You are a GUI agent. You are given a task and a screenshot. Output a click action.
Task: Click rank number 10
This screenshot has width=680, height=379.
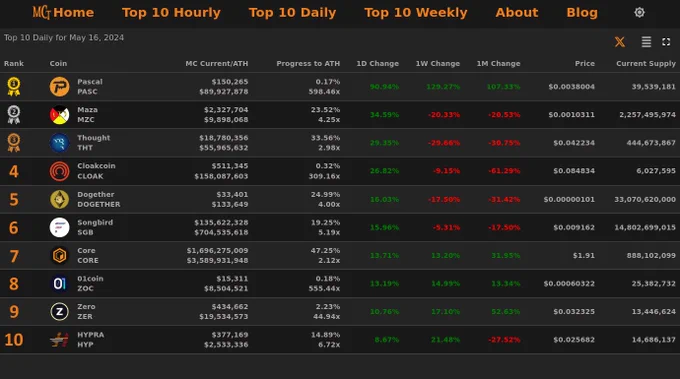point(14,340)
